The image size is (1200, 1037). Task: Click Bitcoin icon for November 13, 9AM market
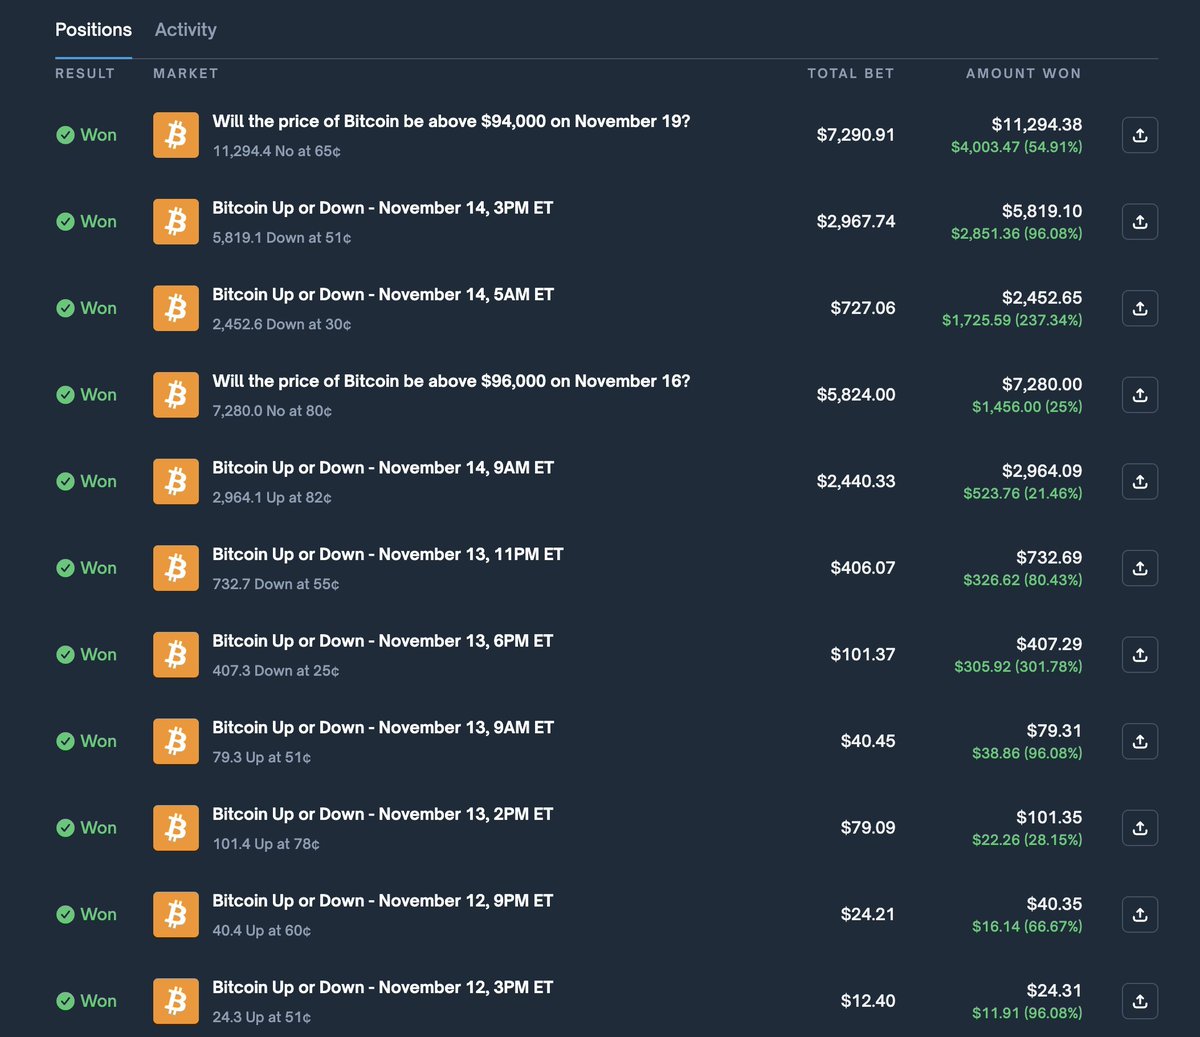[x=176, y=741]
